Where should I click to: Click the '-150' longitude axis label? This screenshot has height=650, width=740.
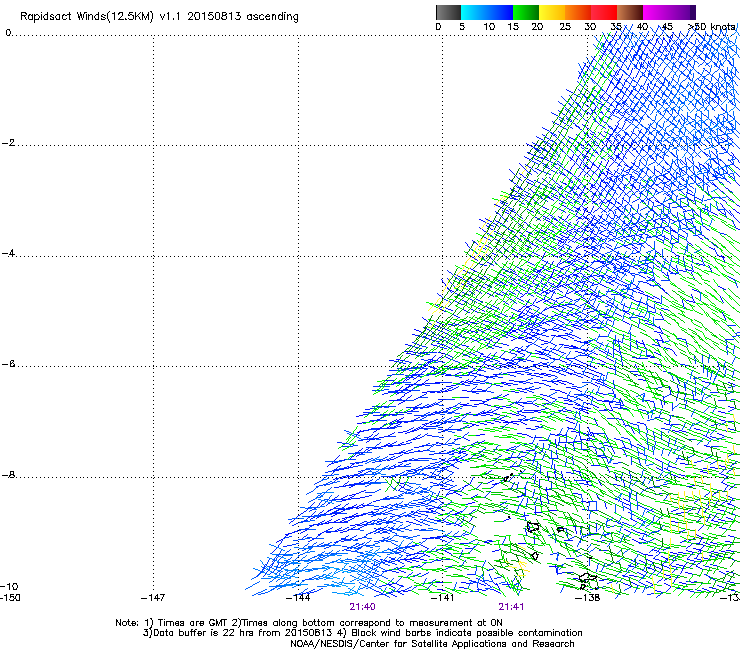tap(10, 598)
